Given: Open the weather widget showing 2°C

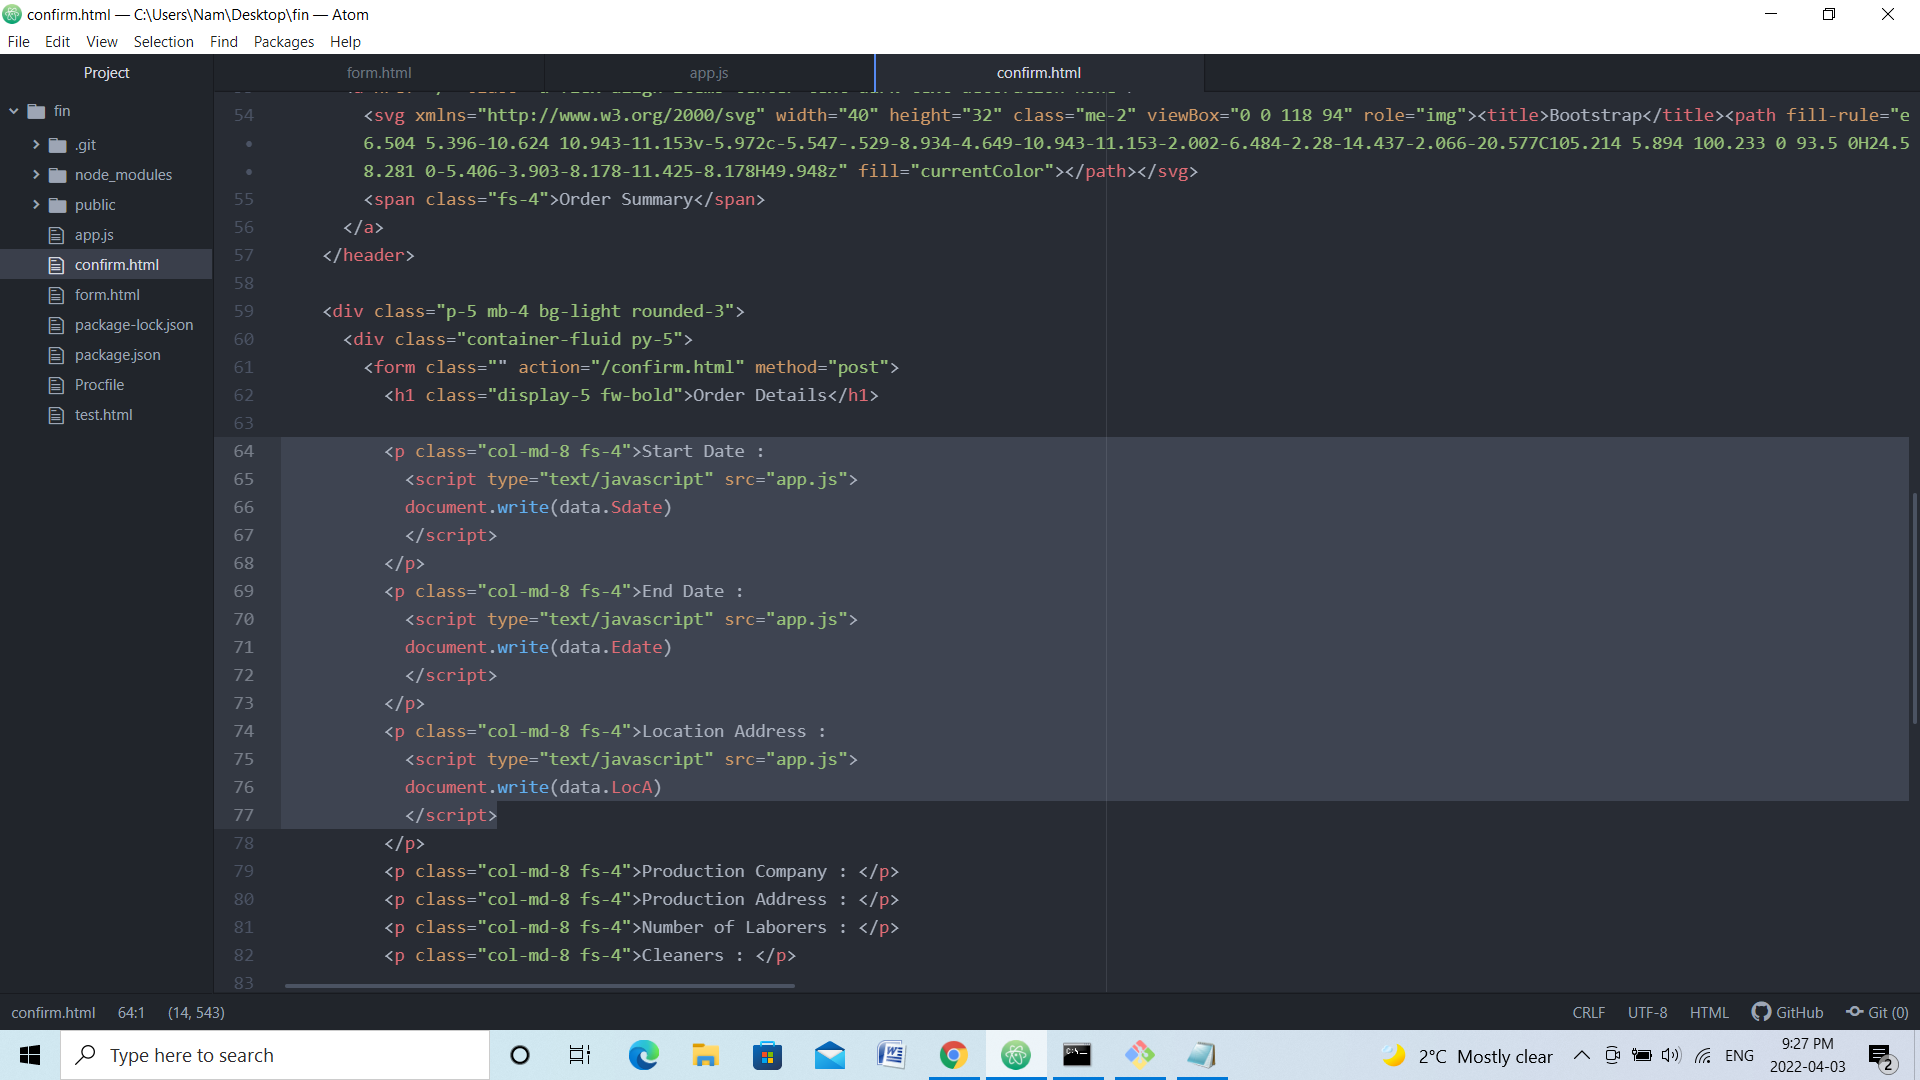Looking at the screenshot, I should tap(1467, 1056).
